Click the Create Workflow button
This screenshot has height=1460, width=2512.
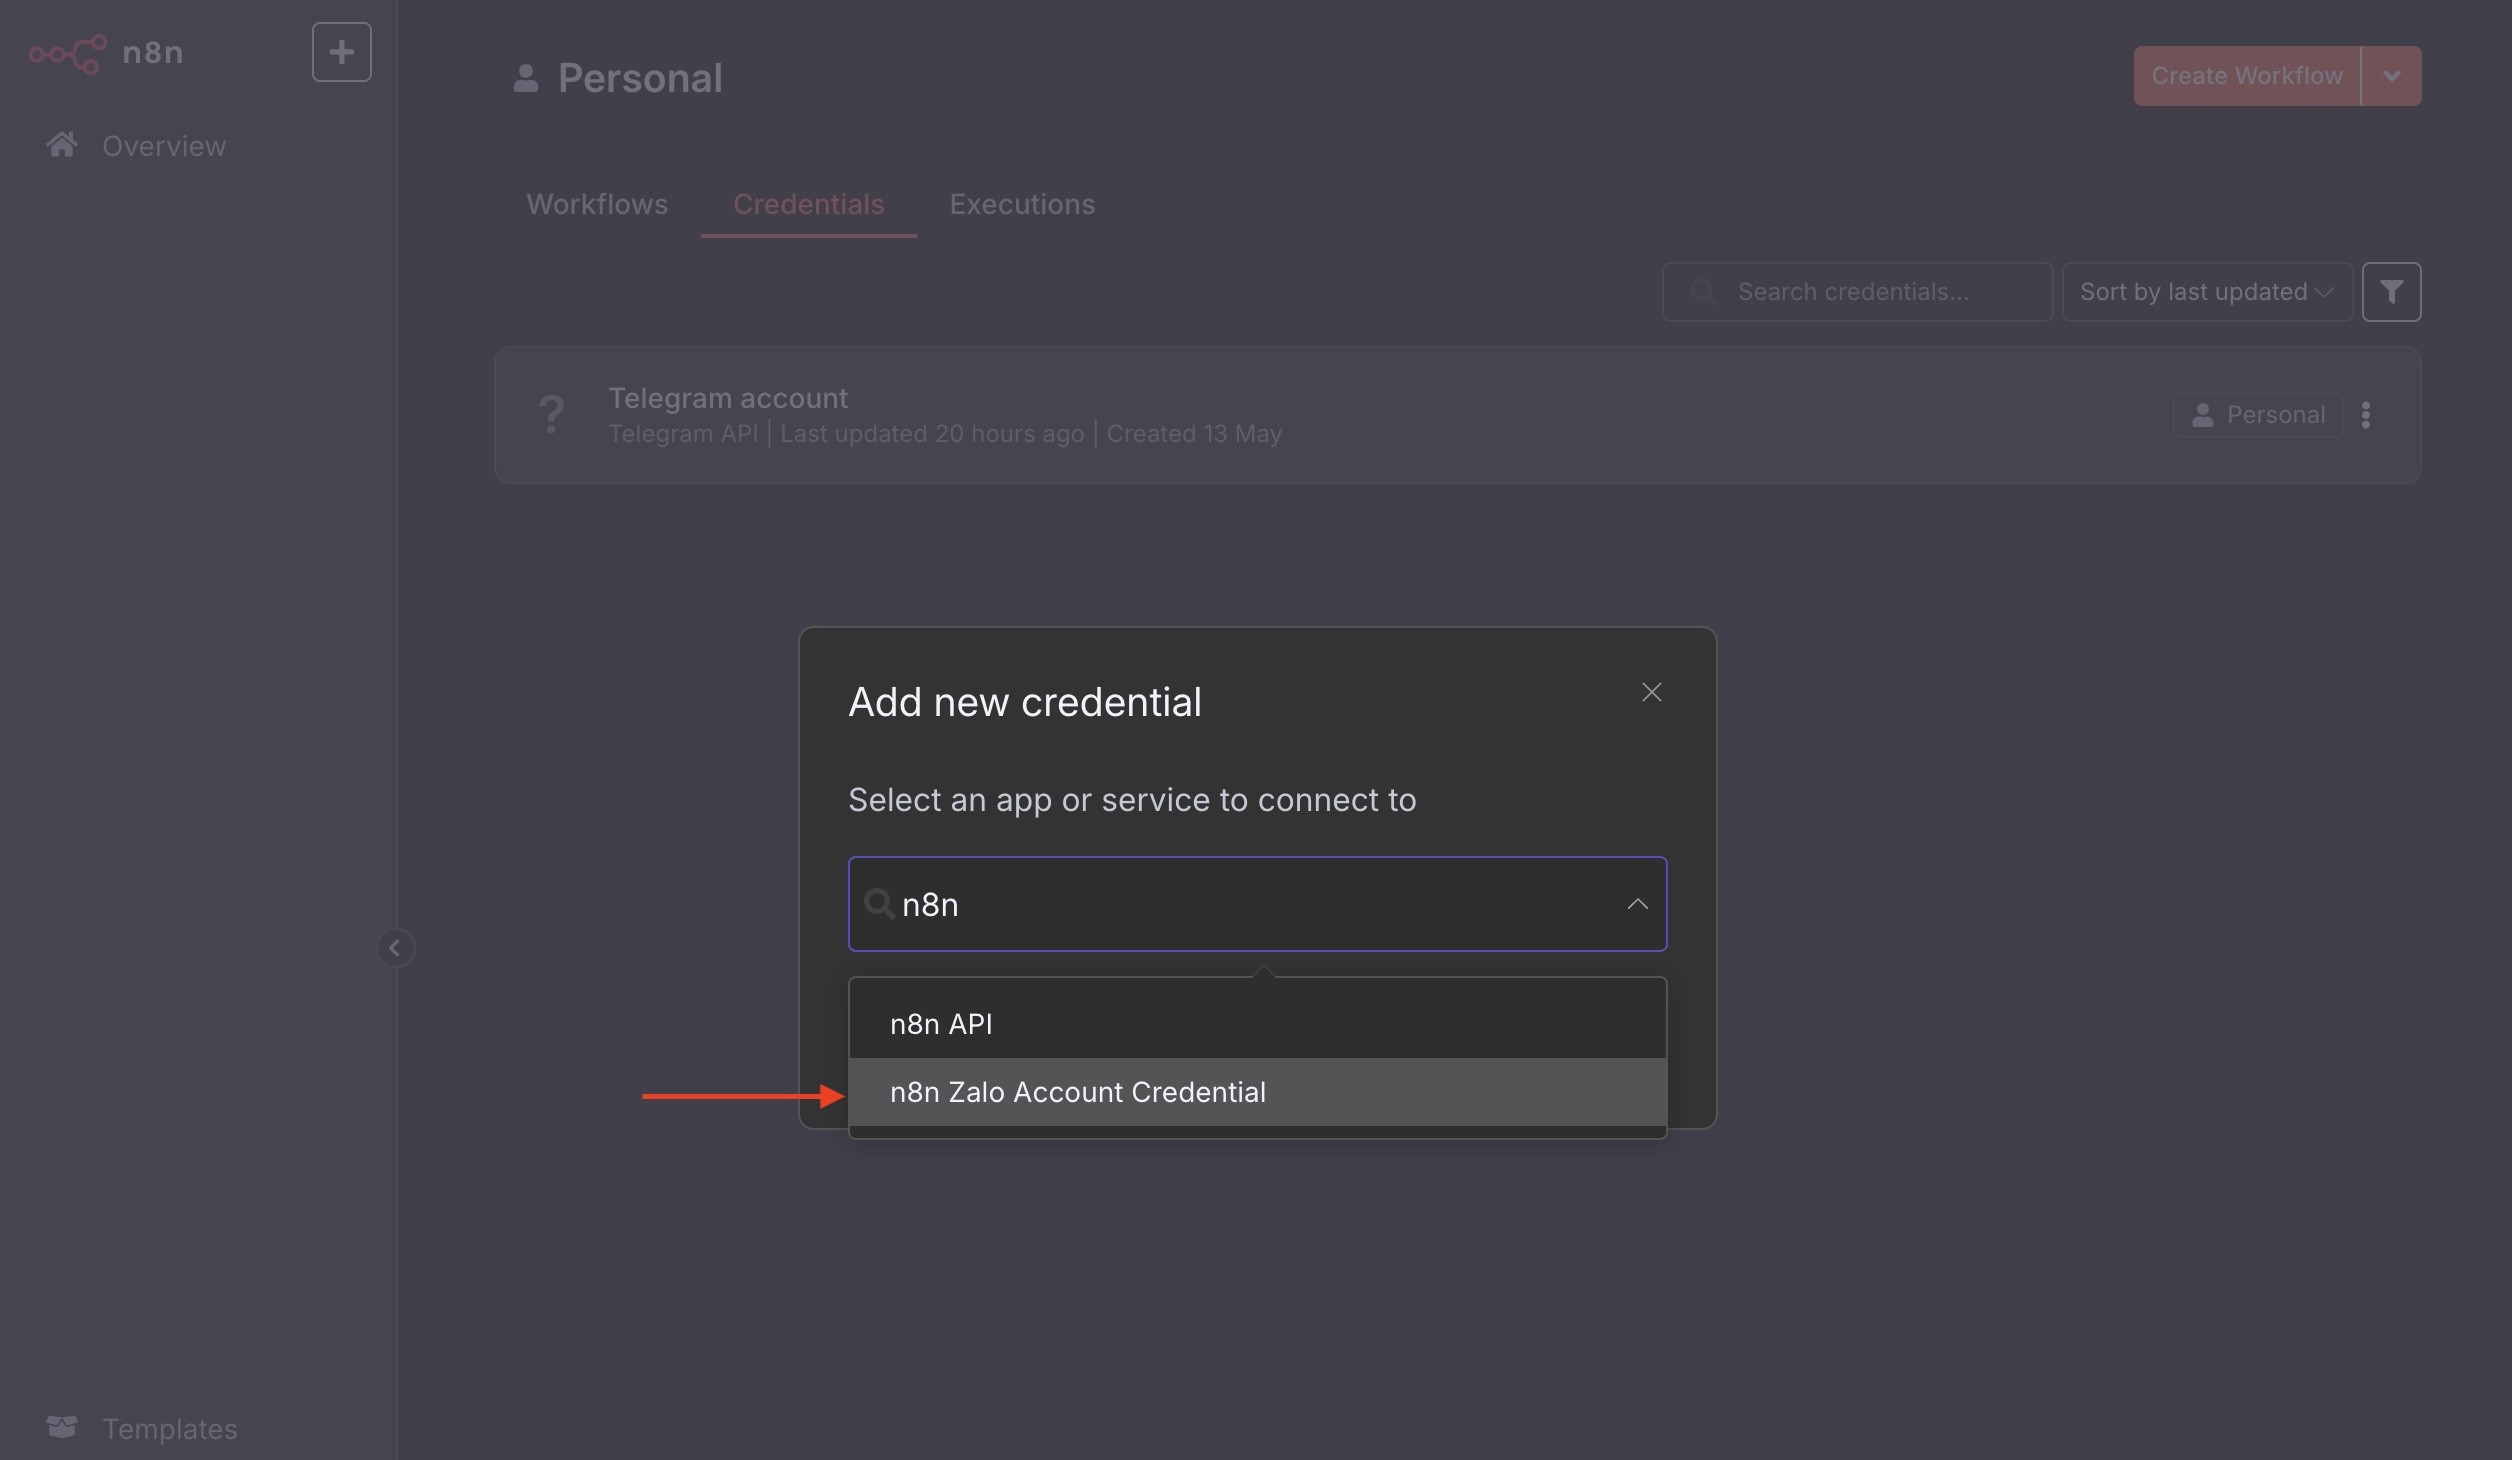(x=2246, y=76)
